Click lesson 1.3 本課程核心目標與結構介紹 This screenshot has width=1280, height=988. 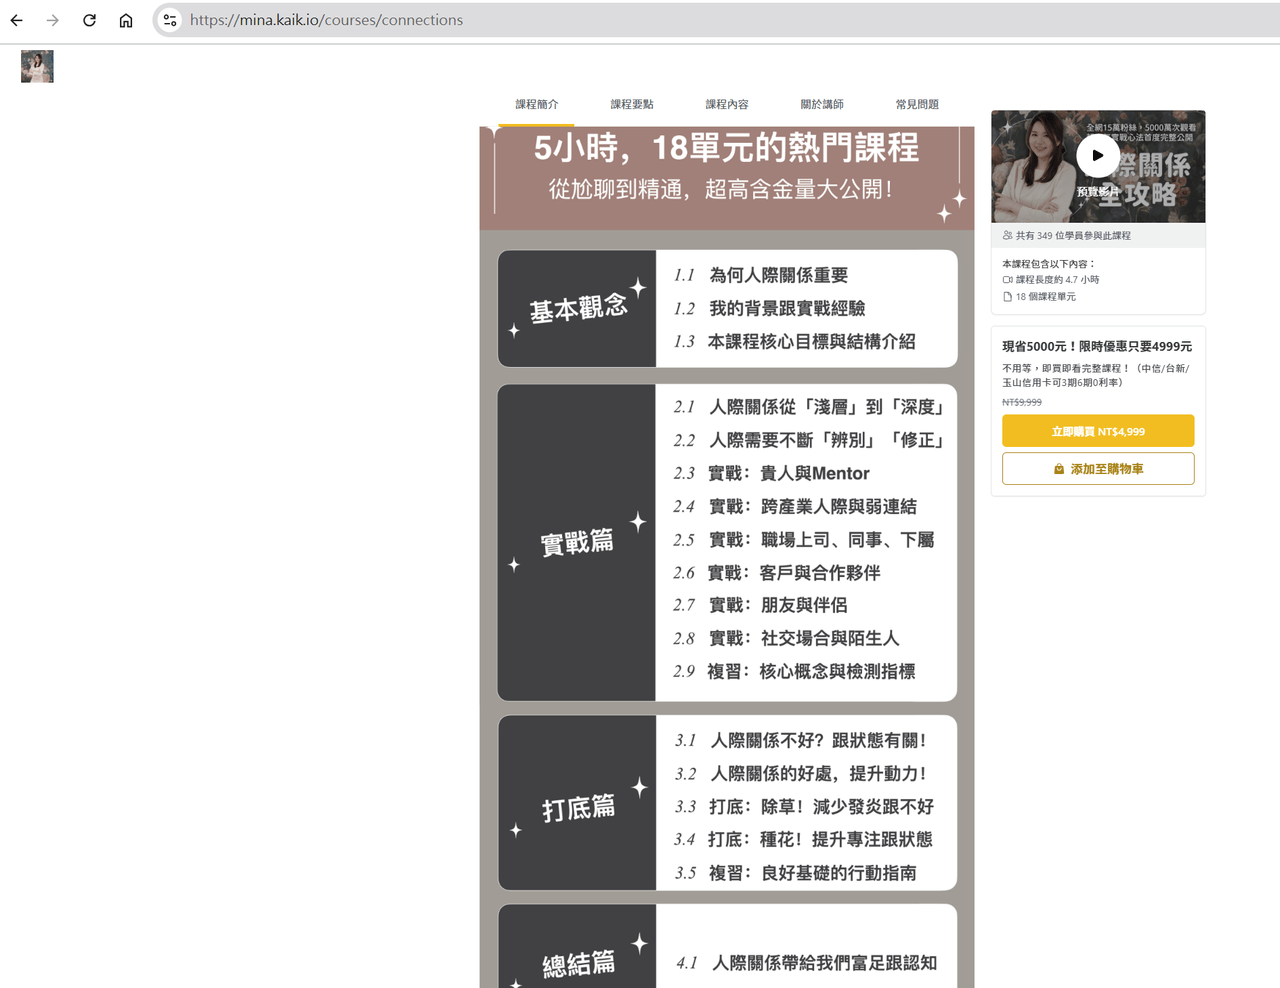pyautogui.click(x=794, y=341)
